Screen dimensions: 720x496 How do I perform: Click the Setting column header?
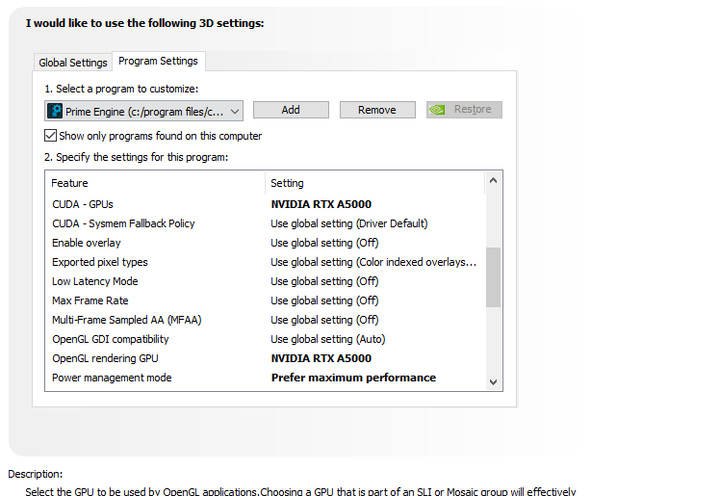(287, 183)
